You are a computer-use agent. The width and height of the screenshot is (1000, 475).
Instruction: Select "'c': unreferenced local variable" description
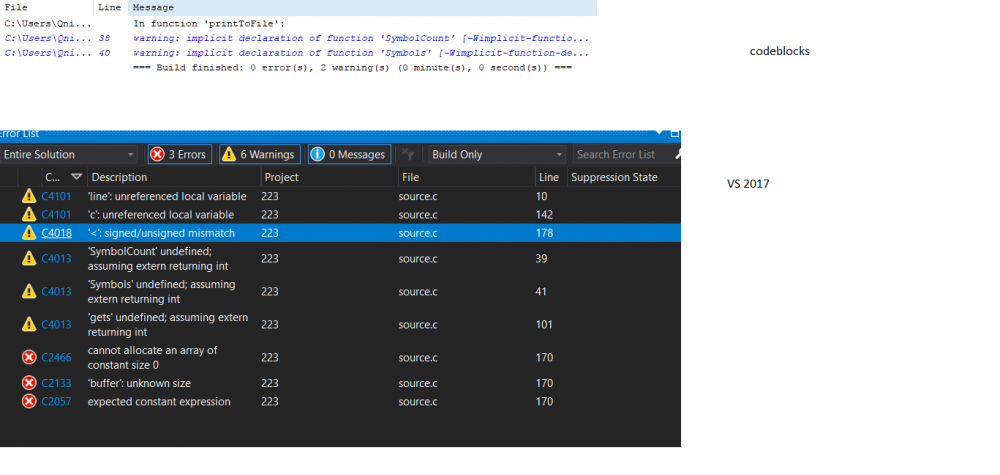tap(161, 215)
